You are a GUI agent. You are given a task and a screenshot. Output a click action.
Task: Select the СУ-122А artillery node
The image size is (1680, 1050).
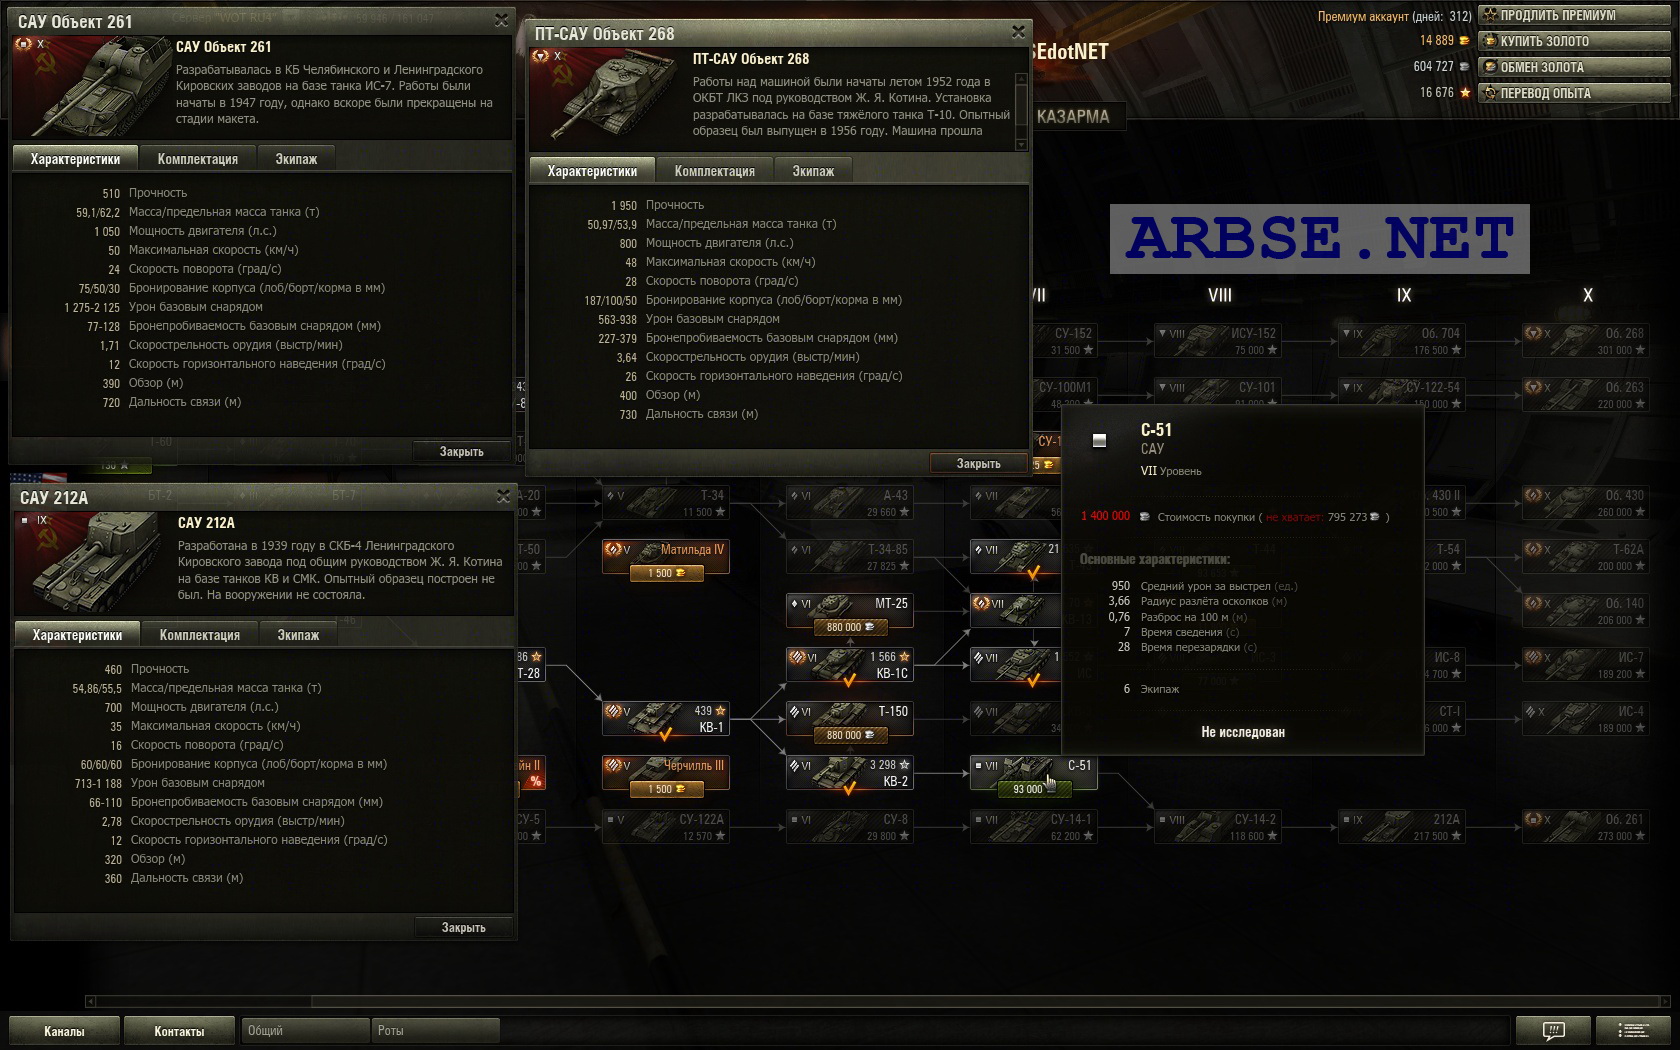click(666, 827)
